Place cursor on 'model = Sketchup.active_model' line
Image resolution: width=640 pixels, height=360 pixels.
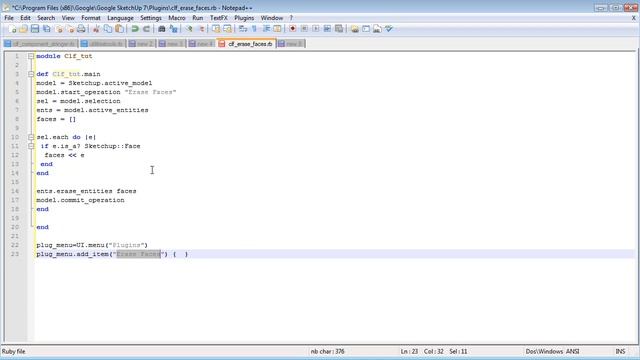click(94, 83)
